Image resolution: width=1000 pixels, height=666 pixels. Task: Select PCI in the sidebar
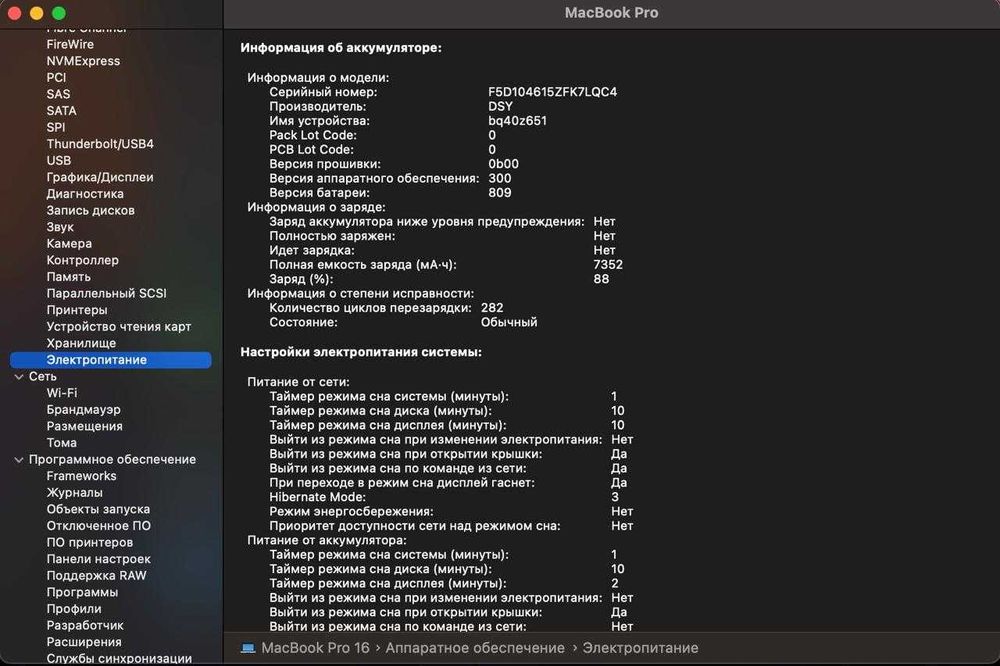coord(56,77)
